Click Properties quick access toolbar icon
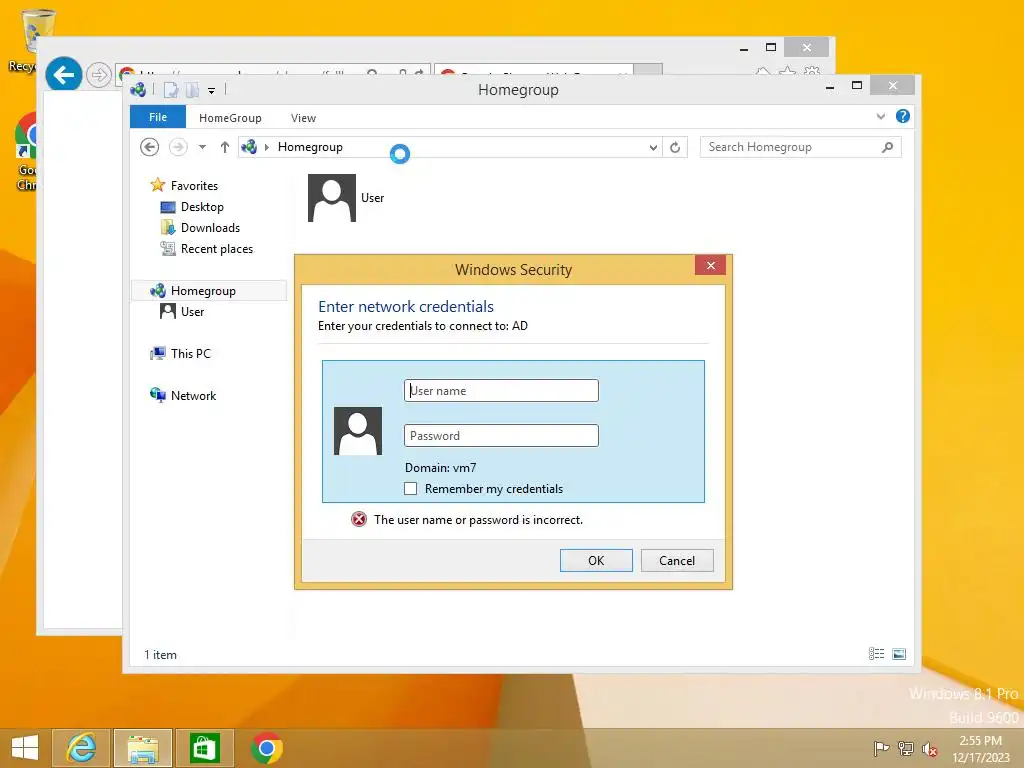Viewport: 1024px width, 768px height. point(171,90)
